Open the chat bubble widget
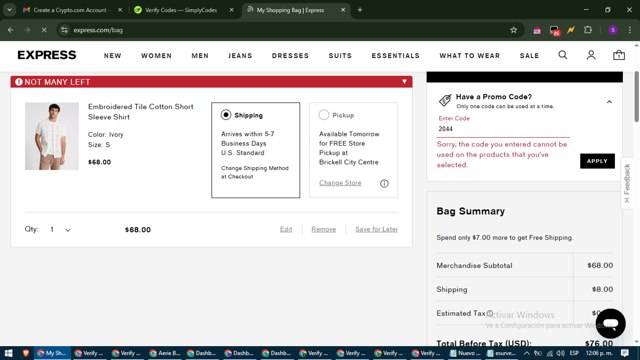This screenshot has width=640, height=360. tap(610, 324)
